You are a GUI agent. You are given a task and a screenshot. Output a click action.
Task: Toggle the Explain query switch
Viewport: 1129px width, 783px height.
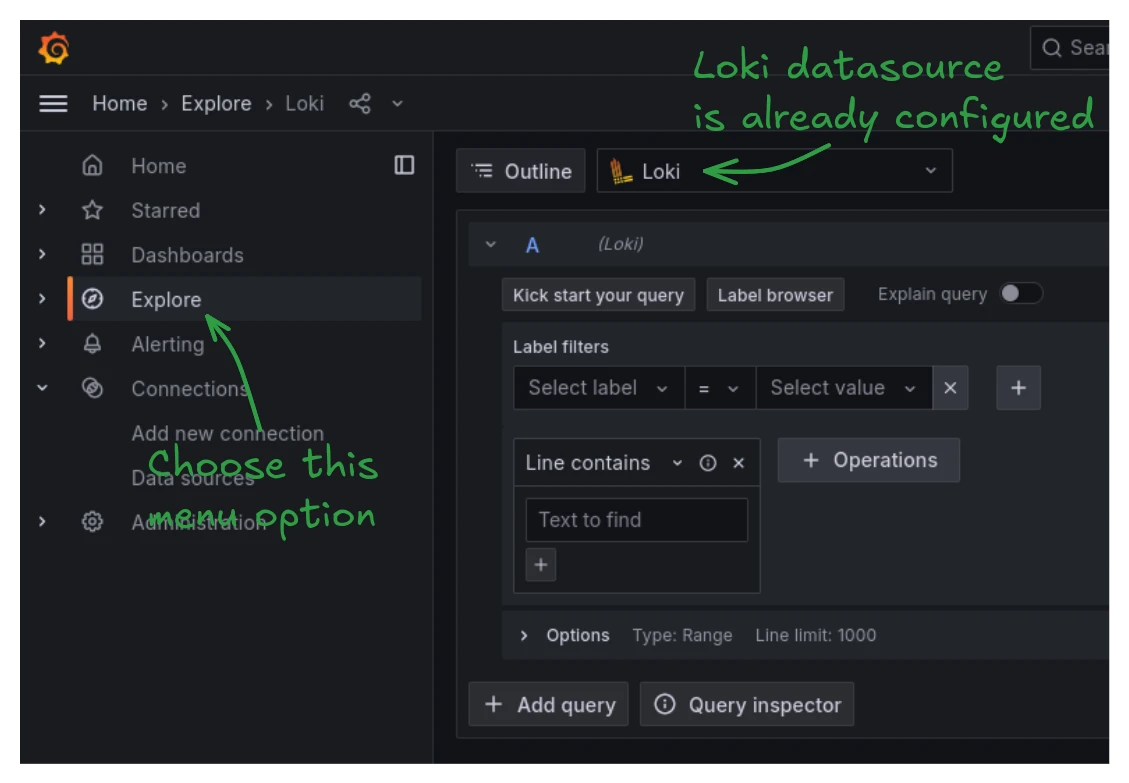(1021, 294)
